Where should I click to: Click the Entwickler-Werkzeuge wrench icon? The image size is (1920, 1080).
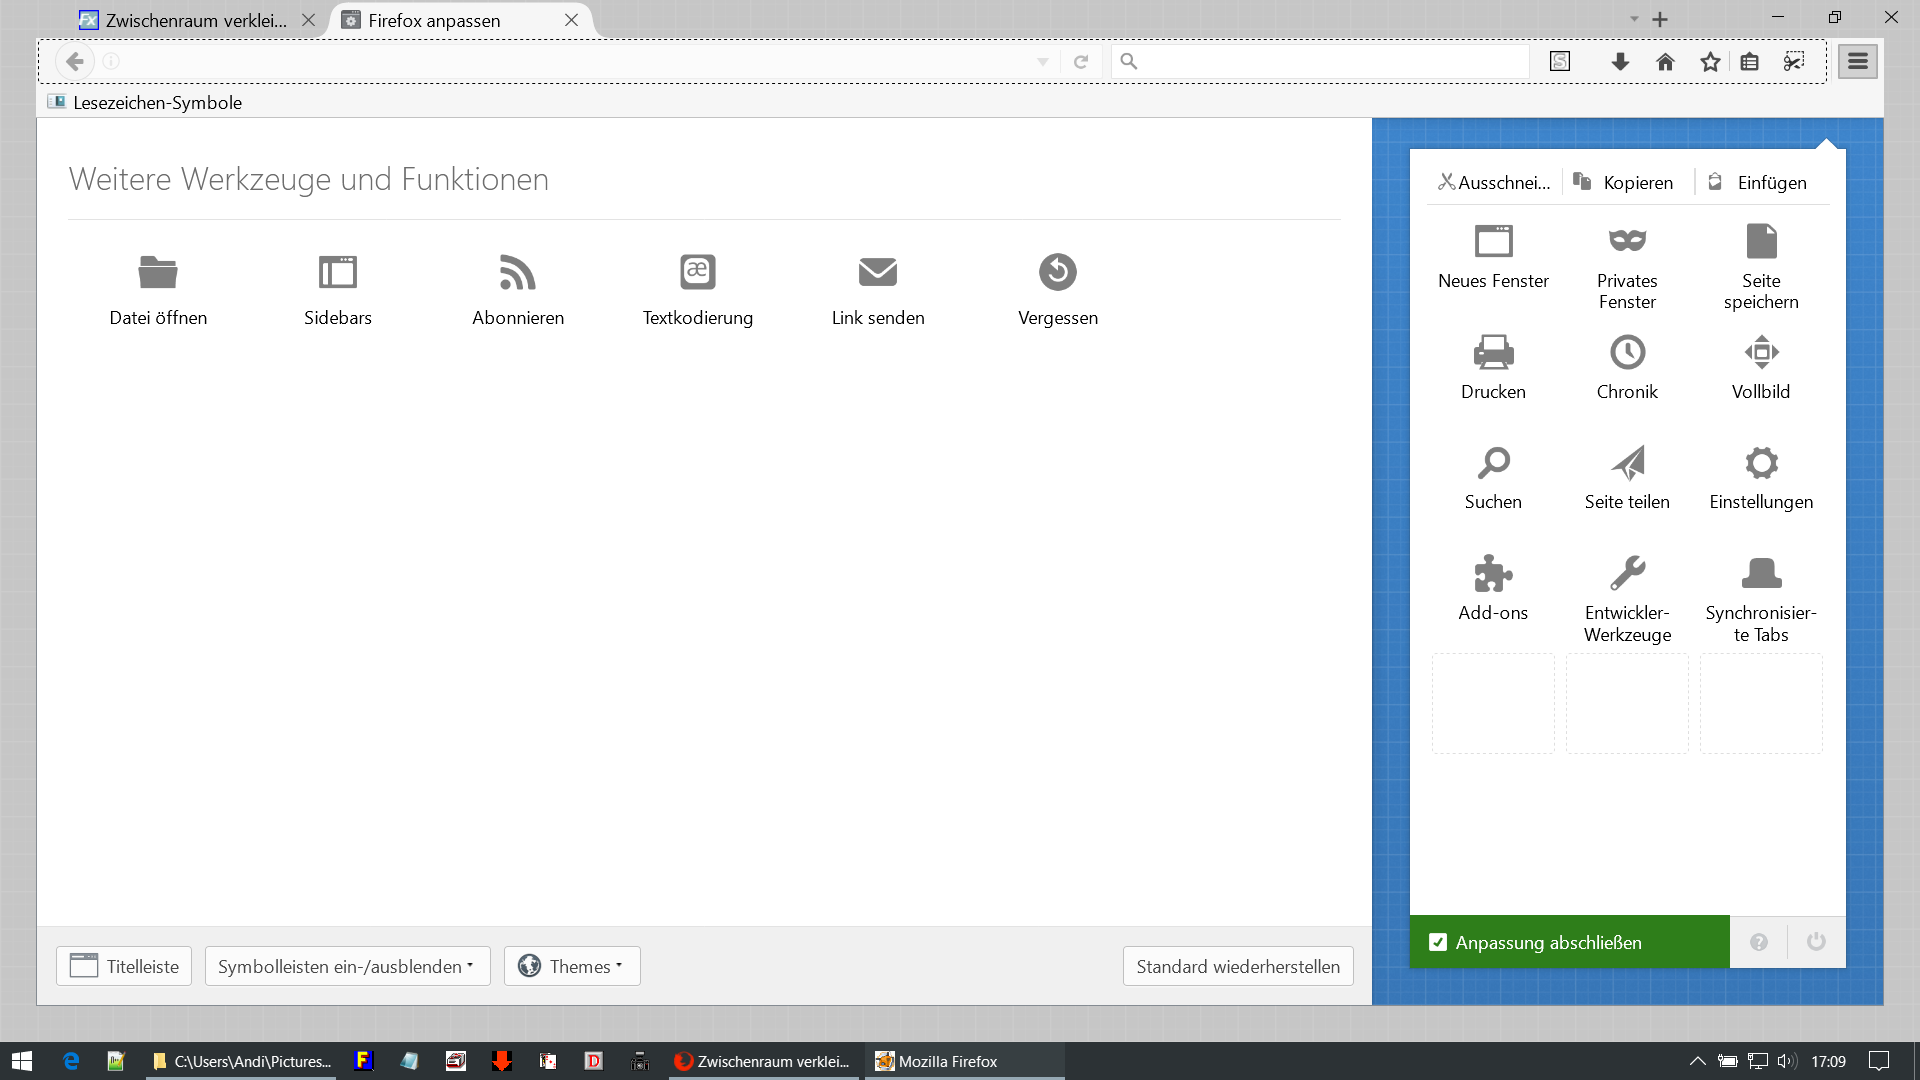click(1627, 573)
